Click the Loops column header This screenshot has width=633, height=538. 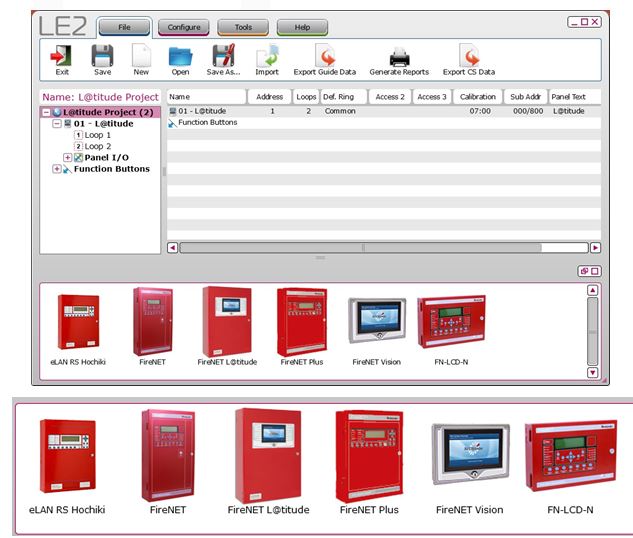pyautogui.click(x=306, y=97)
